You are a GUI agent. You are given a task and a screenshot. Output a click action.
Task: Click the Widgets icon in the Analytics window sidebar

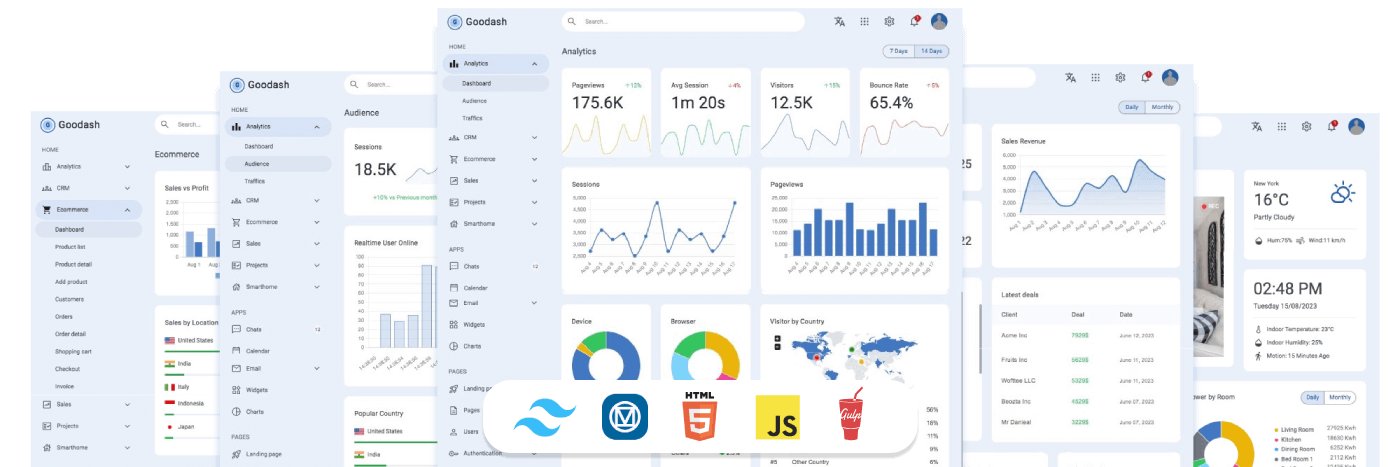click(454, 324)
